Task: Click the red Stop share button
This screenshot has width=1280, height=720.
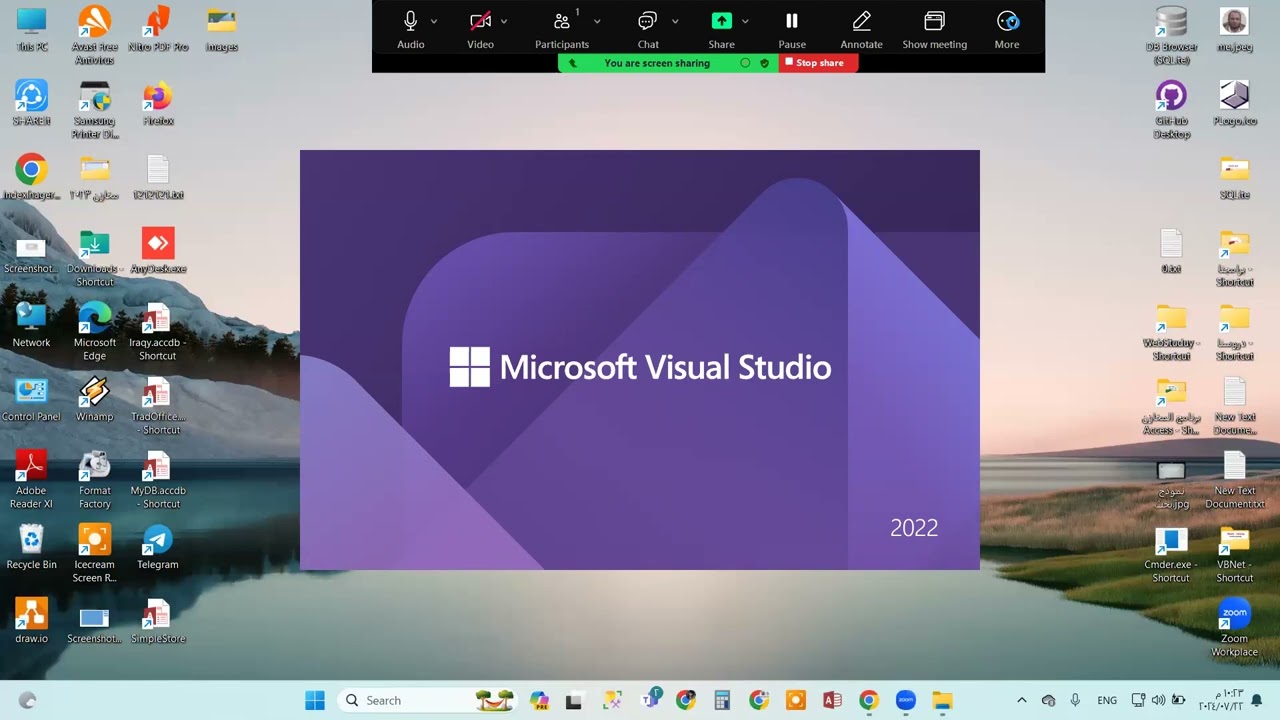Action: pos(818,63)
